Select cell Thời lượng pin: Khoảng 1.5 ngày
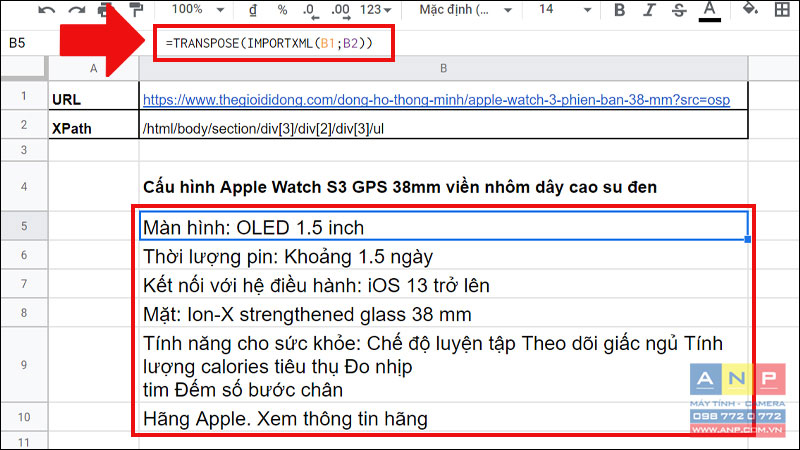This screenshot has height=450, width=800. 443,255
